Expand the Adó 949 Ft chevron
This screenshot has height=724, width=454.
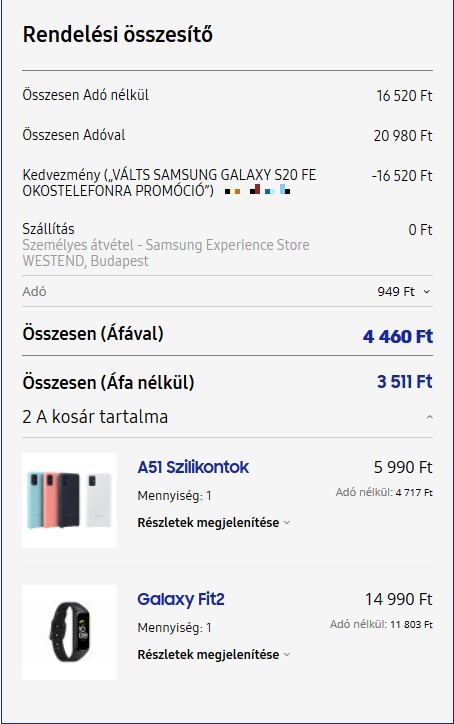tap(427, 292)
